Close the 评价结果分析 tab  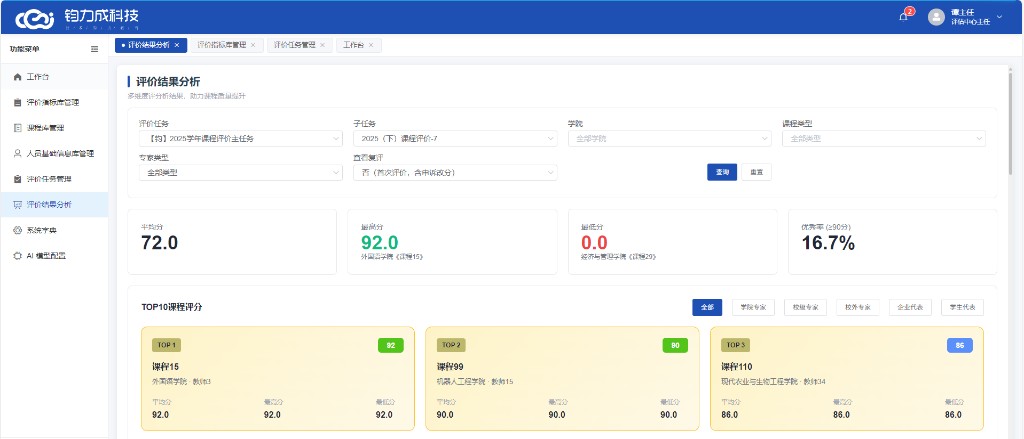coord(177,45)
